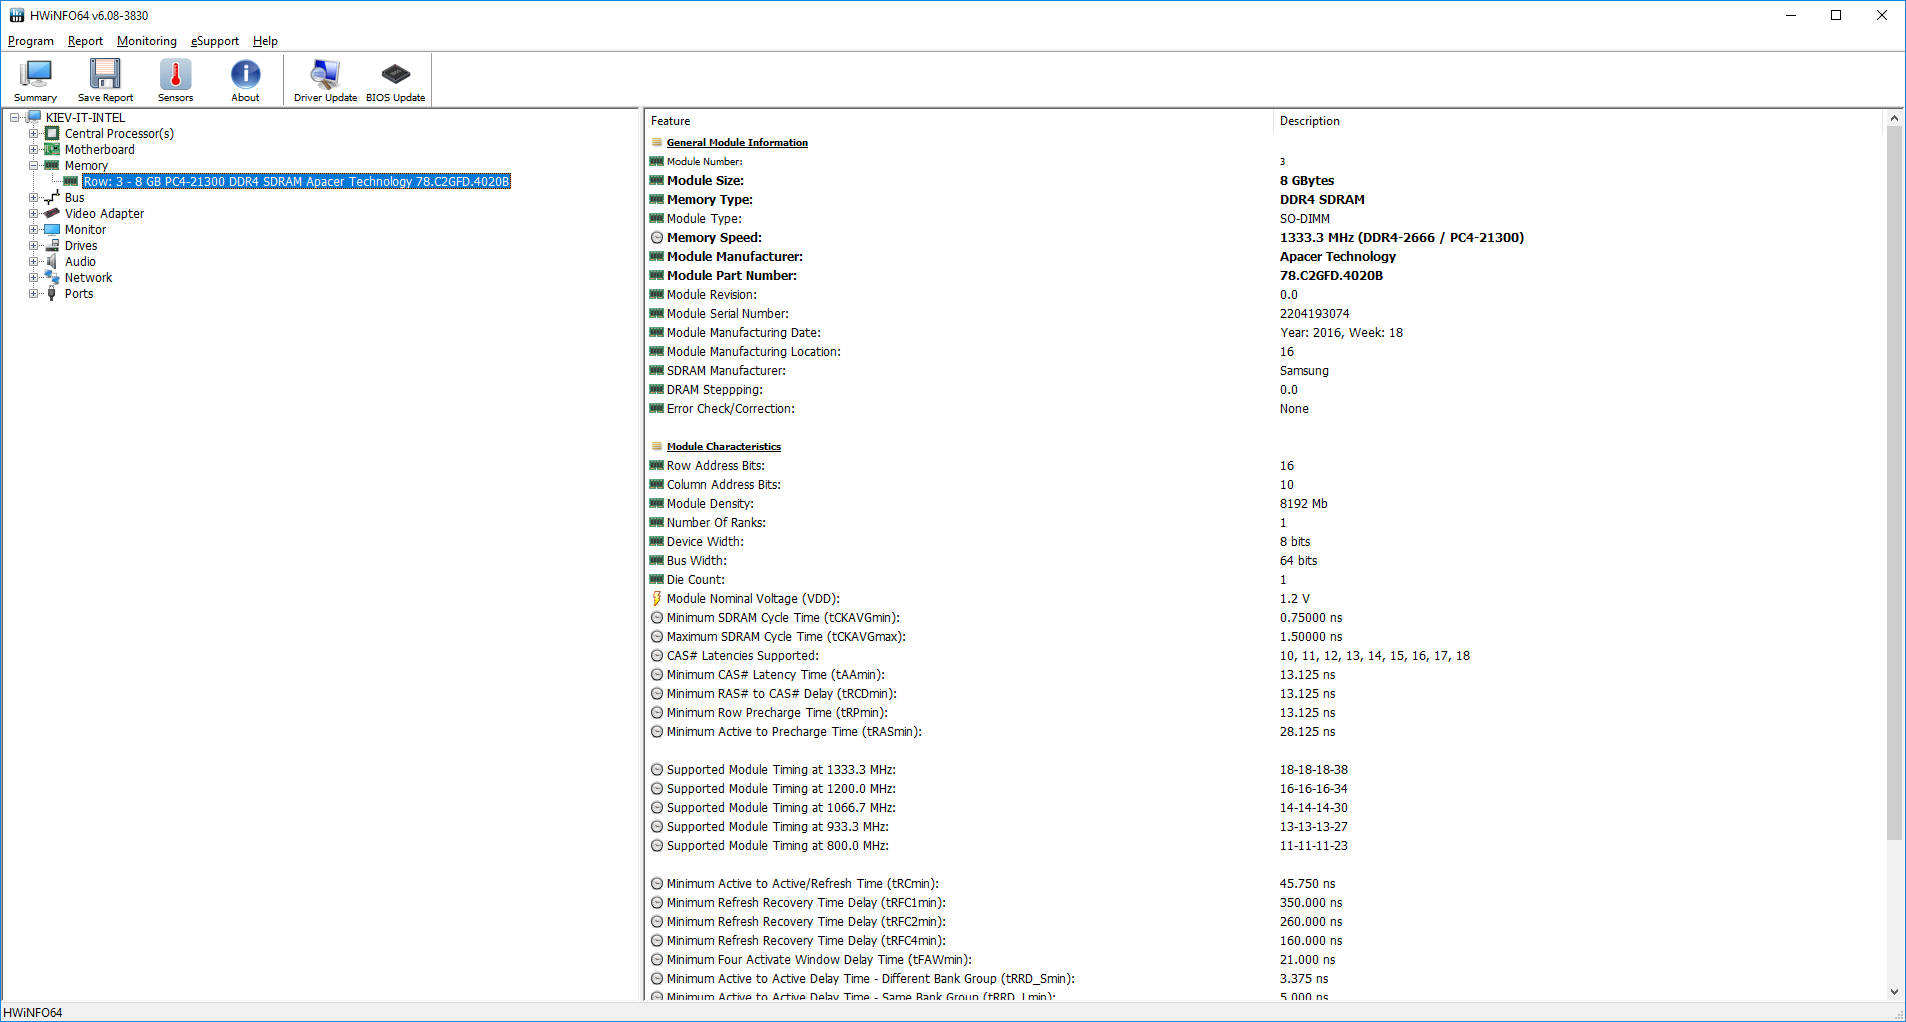Launch the Driver Update tool
The width and height of the screenshot is (1906, 1022).
tap(325, 80)
